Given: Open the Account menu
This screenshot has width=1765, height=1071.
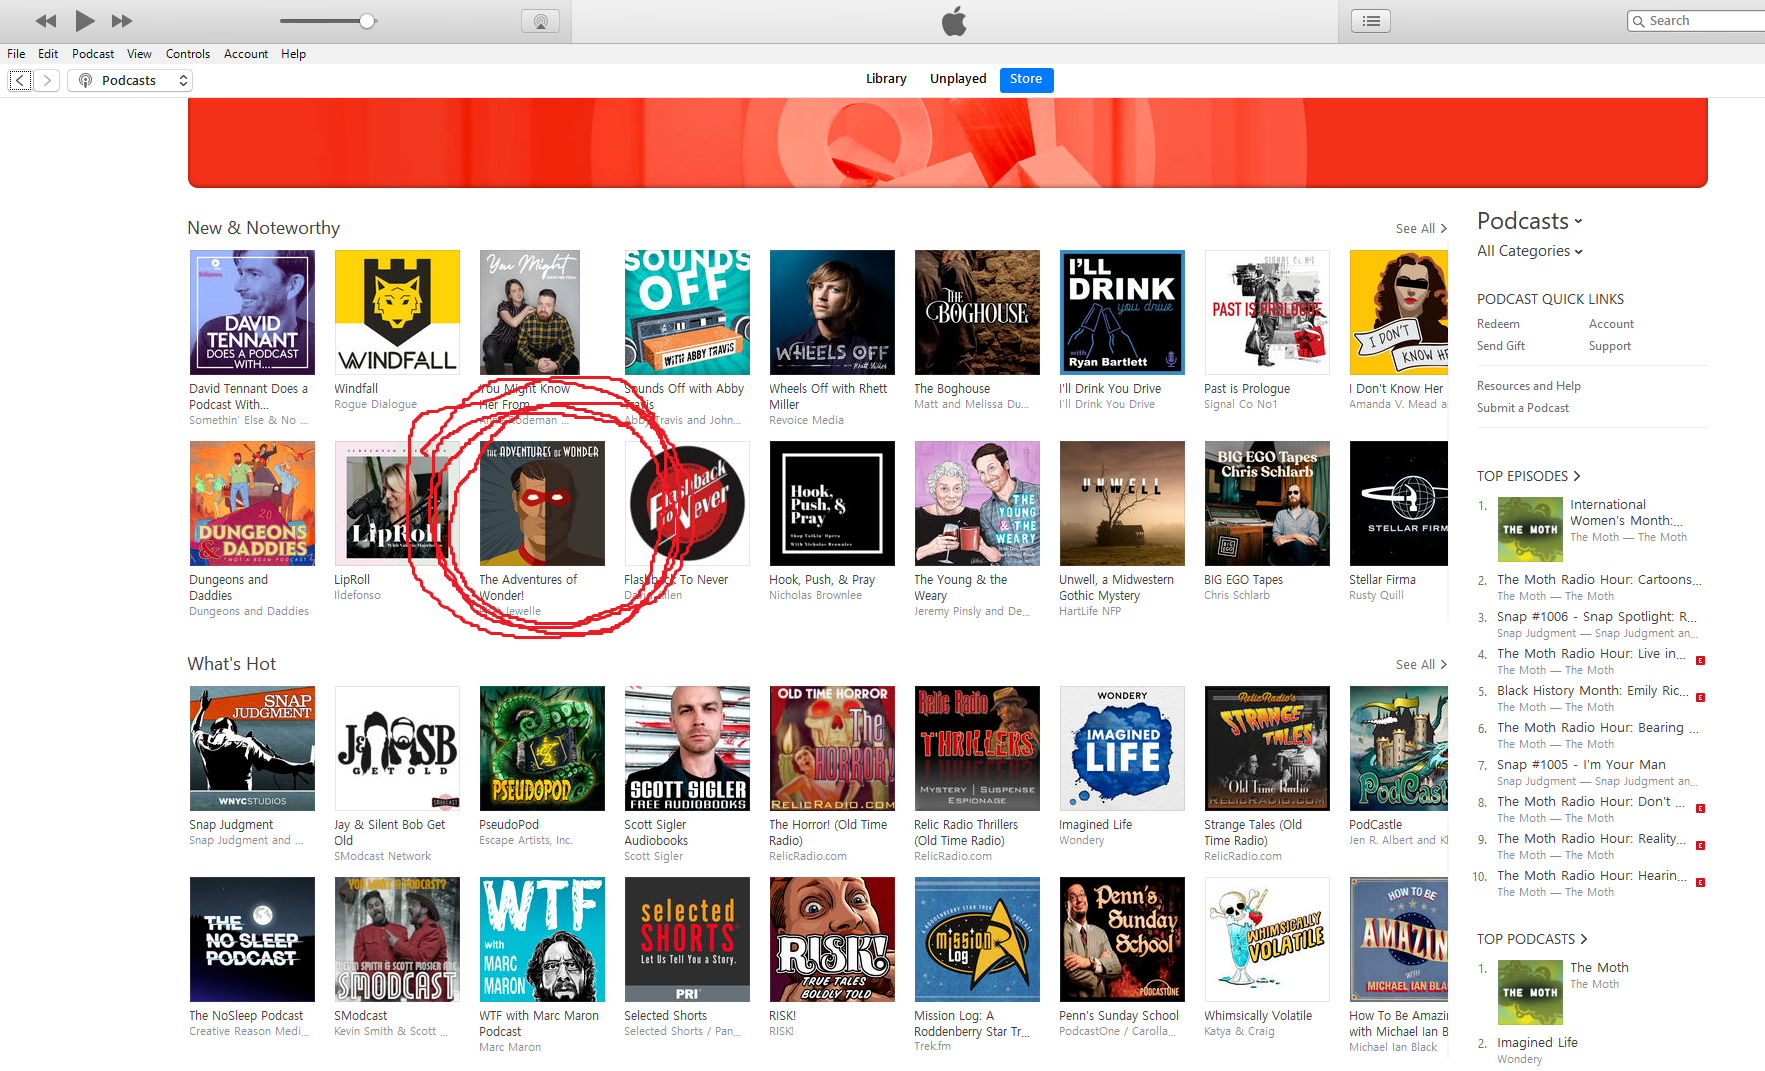Looking at the screenshot, I should [246, 54].
